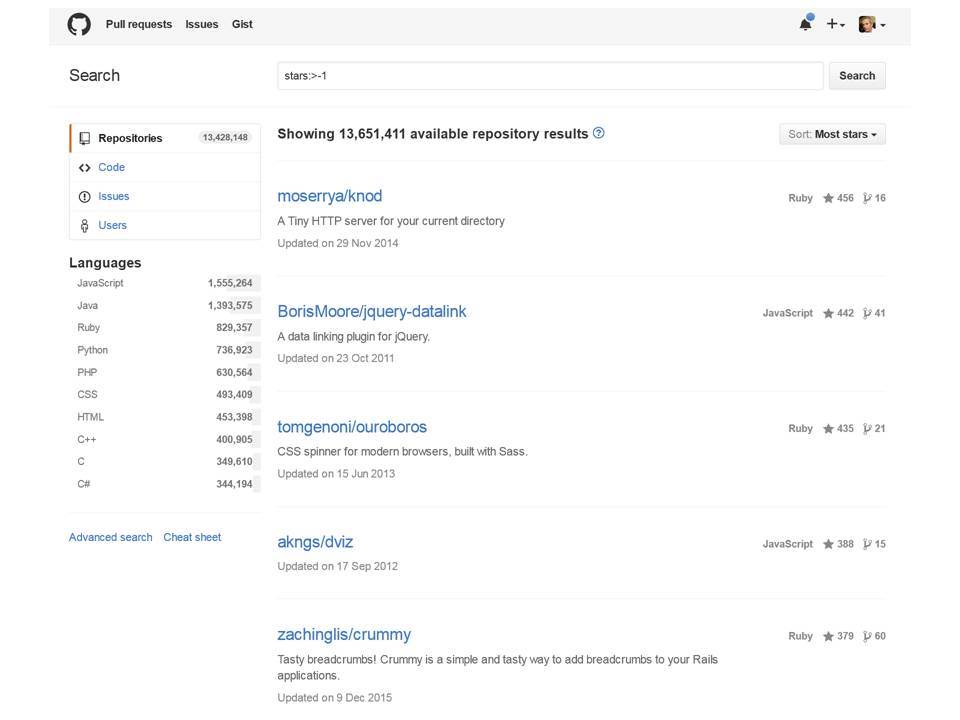960x720 pixels.
Task: Click the JavaScript label on akngs/dviz row
Action: [x=787, y=544]
